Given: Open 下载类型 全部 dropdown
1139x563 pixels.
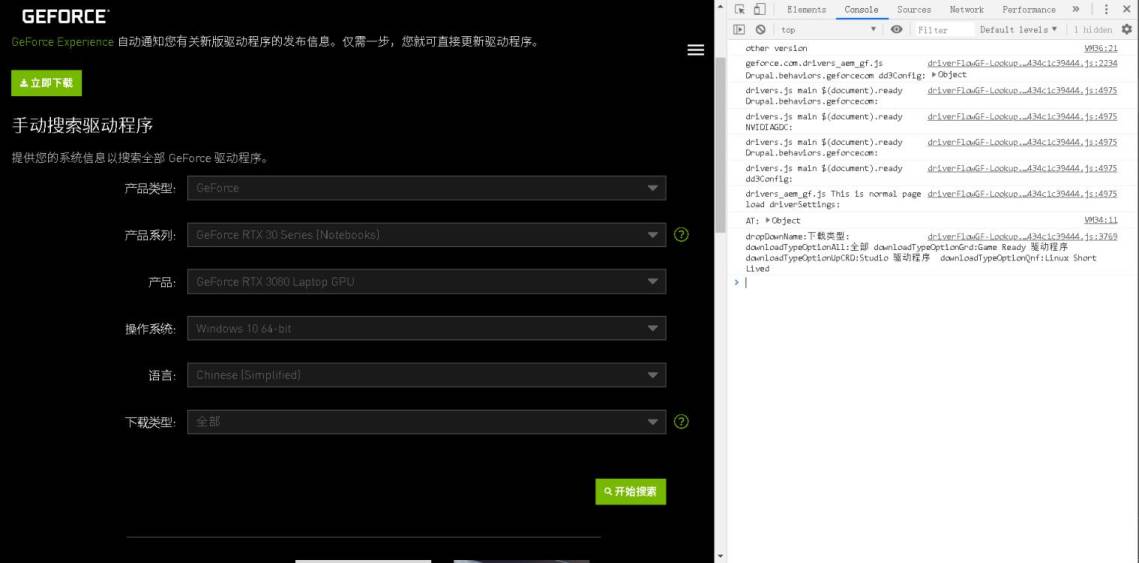Looking at the screenshot, I should point(426,421).
